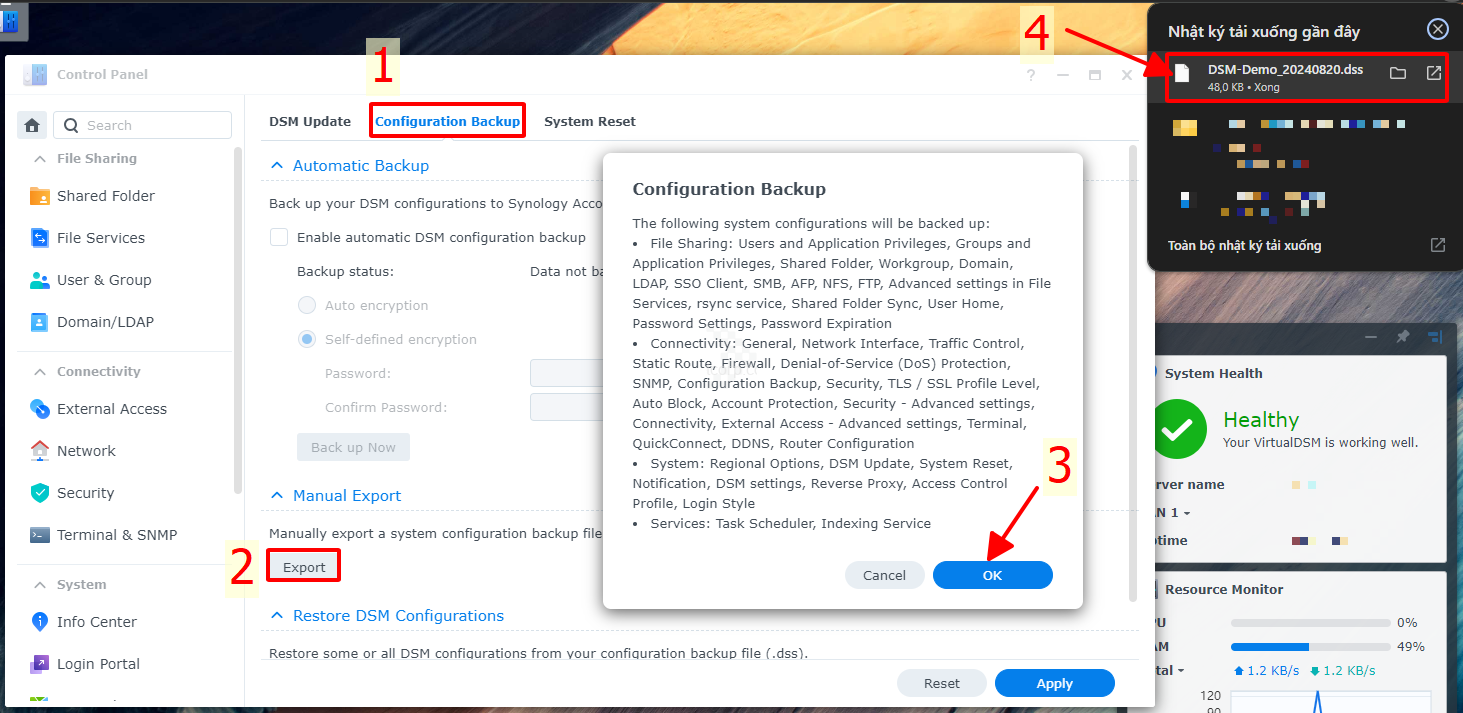Switch to the System Reset tab
Image resolution: width=1463 pixels, height=713 pixels.
click(590, 121)
